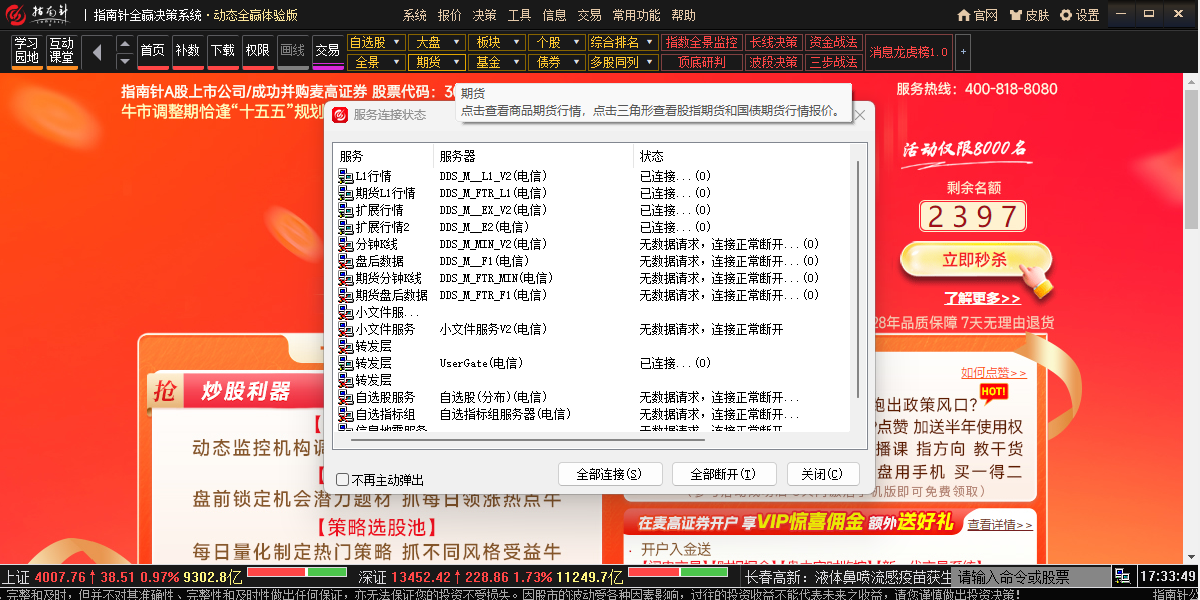Click the plus button after 消息龙虎榜

point(963,52)
